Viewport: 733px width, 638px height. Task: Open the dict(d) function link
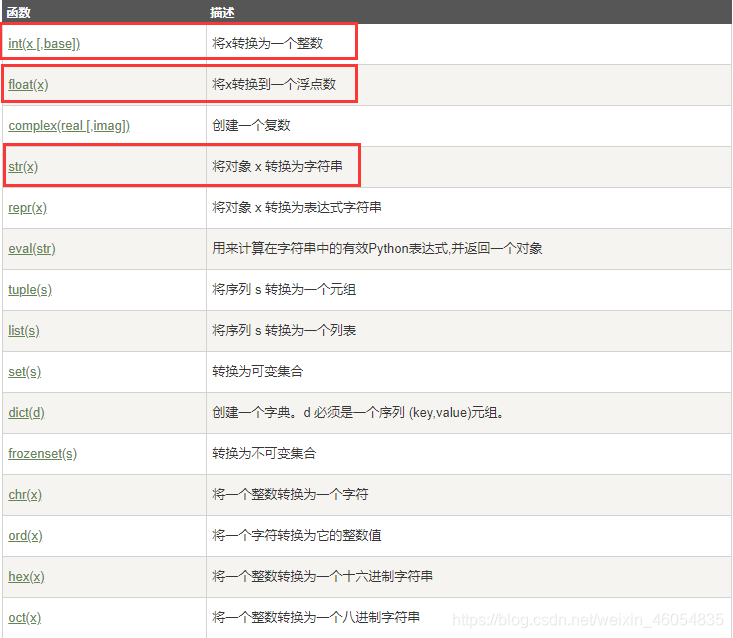(x=26, y=413)
